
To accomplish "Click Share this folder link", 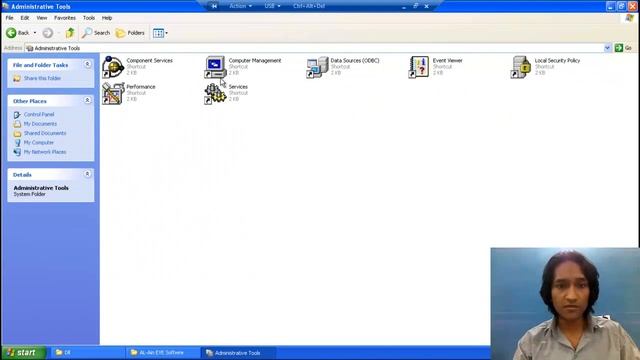I will pos(42,78).
